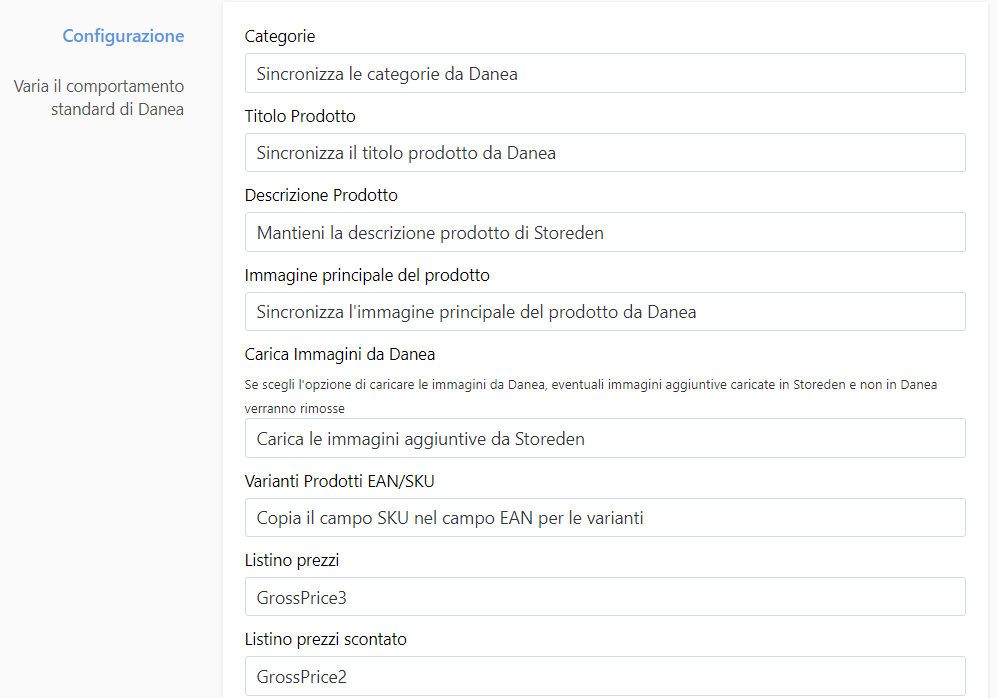Open the dropdown set to GrossPrice3

click(604, 597)
